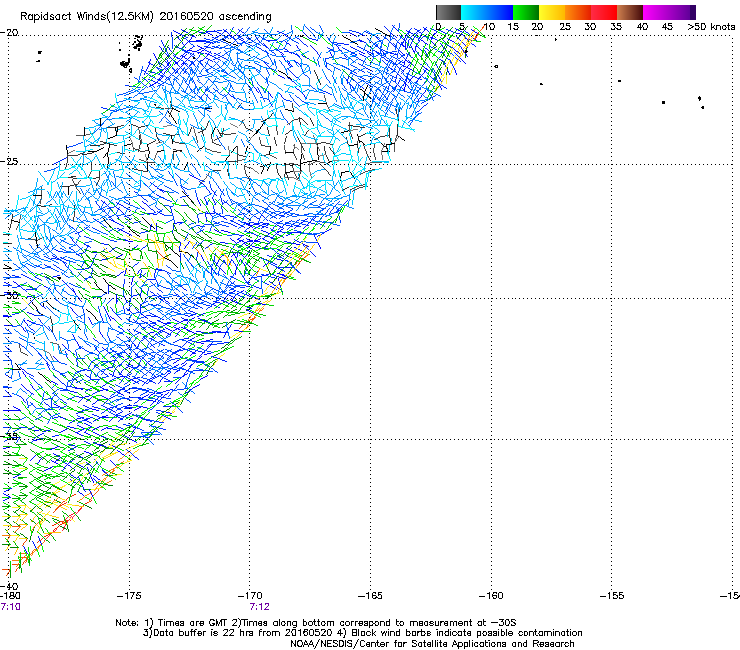Image resolution: width=740 pixels, height=650 pixels.
Task: Click the 'Rapidscat Winds(12.5KM)' title text
Action: click(x=87, y=17)
